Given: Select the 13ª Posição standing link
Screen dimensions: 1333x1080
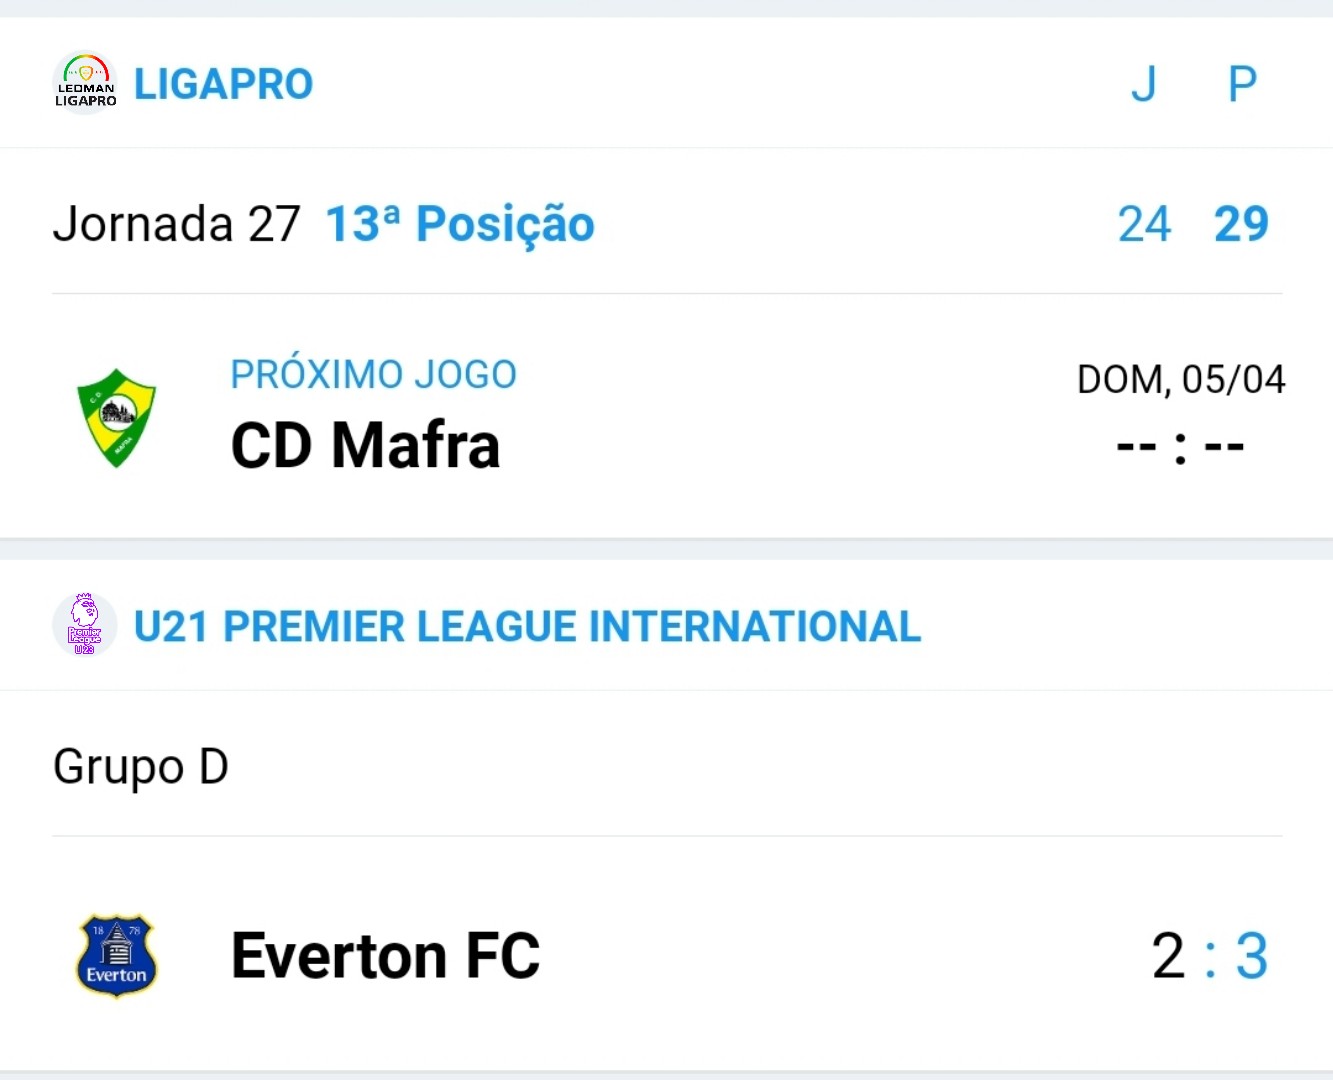Looking at the screenshot, I should tap(460, 224).
